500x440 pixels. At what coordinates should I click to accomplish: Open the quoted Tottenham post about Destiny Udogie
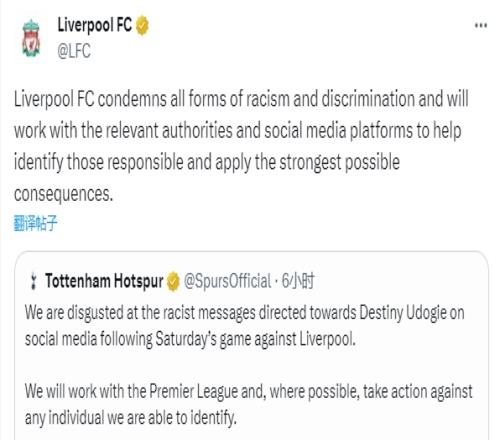(x=252, y=345)
